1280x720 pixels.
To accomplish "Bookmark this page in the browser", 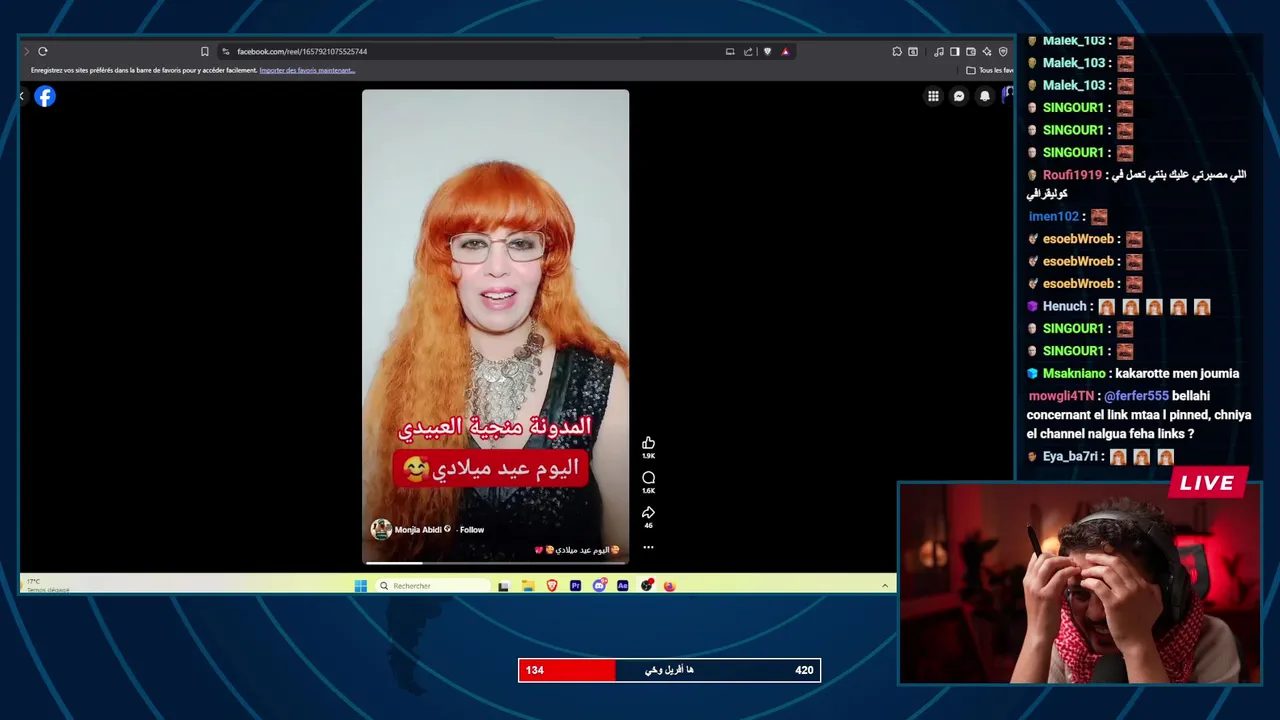I will pos(205,51).
